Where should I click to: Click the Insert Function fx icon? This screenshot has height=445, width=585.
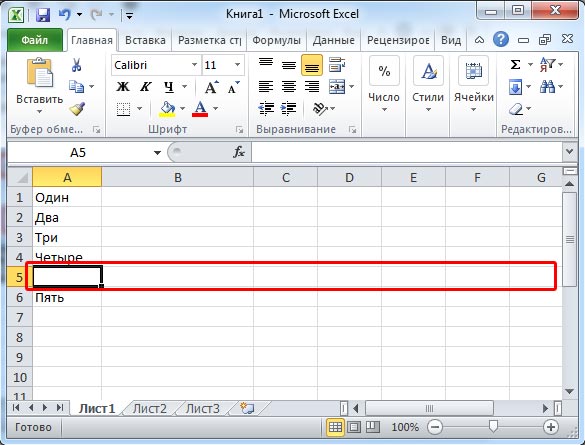click(239, 152)
